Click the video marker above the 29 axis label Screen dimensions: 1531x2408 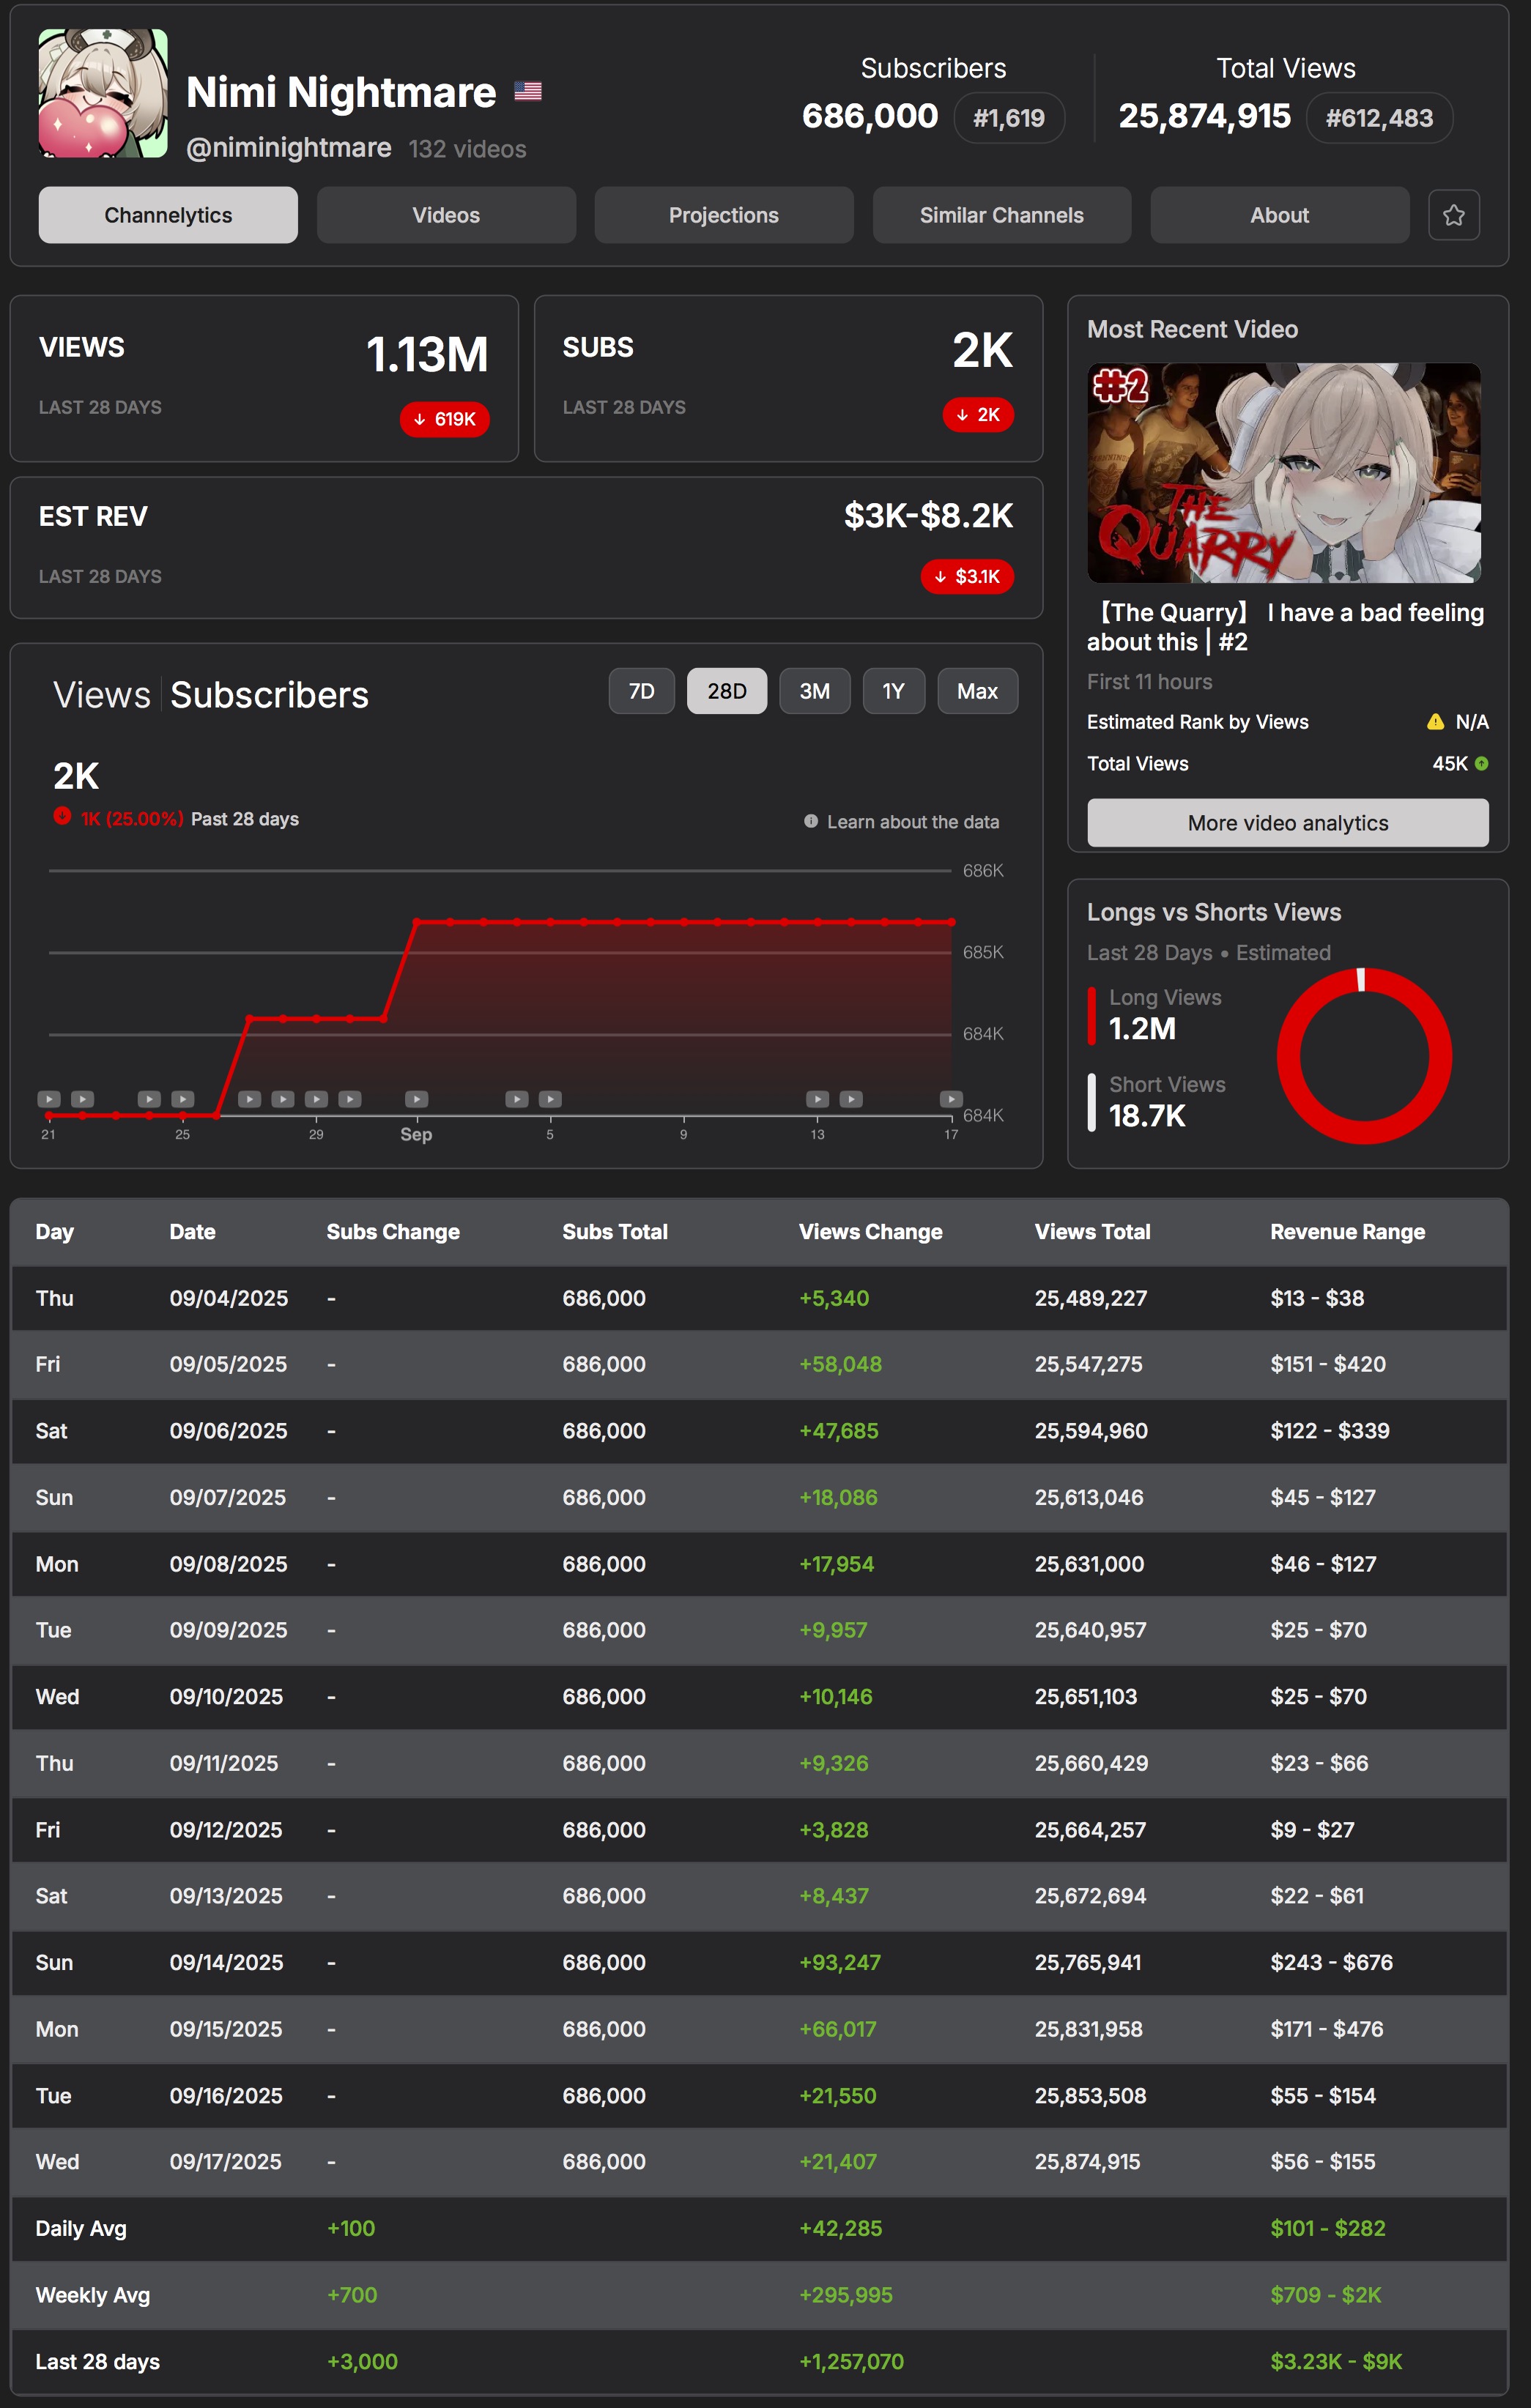click(317, 1099)
